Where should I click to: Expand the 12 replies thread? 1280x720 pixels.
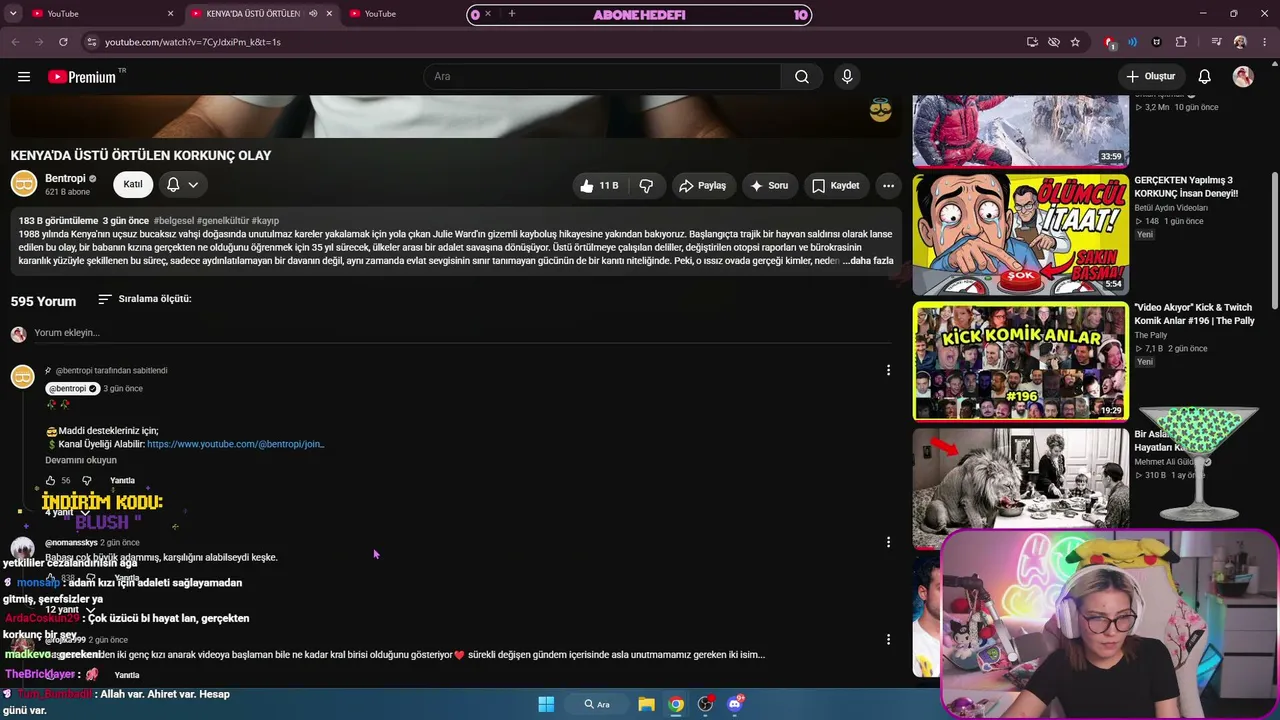click(x=70, y=610)
